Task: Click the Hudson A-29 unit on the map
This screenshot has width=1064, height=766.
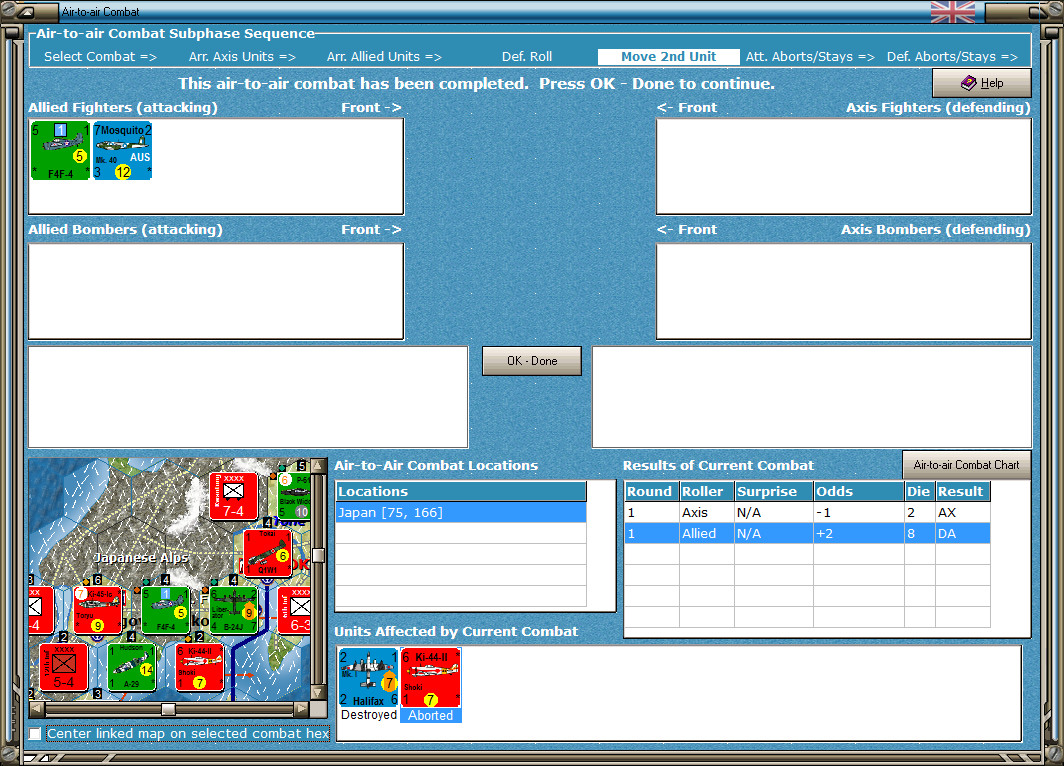Action: click(x=132, y=667)
